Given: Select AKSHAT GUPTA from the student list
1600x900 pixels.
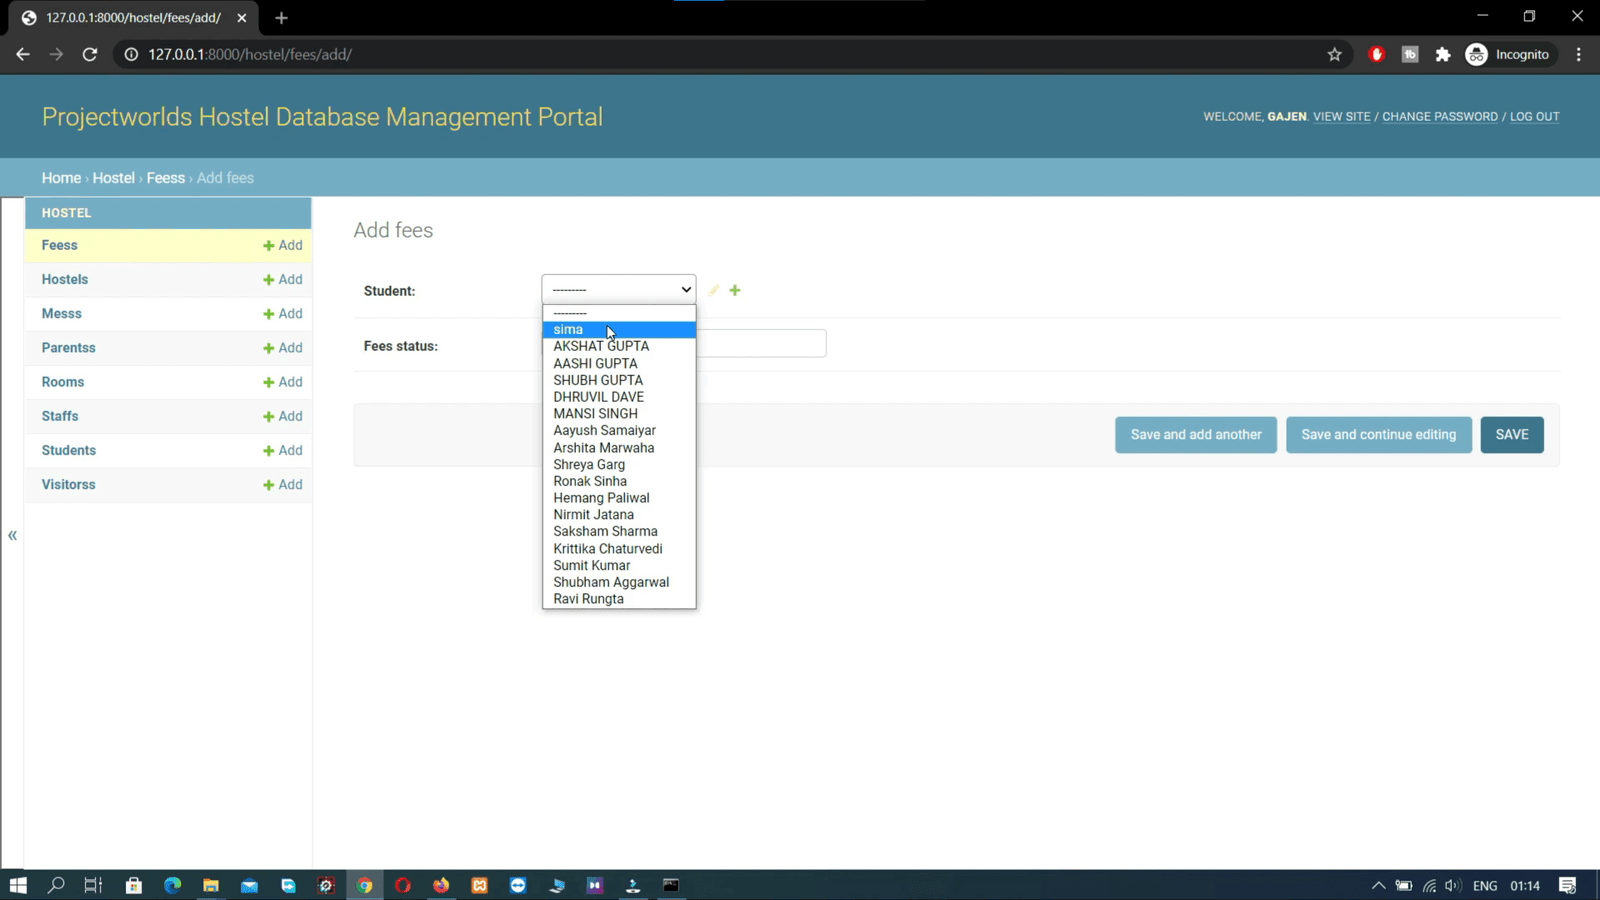Looking at the screenshot, I should [601, 346].
